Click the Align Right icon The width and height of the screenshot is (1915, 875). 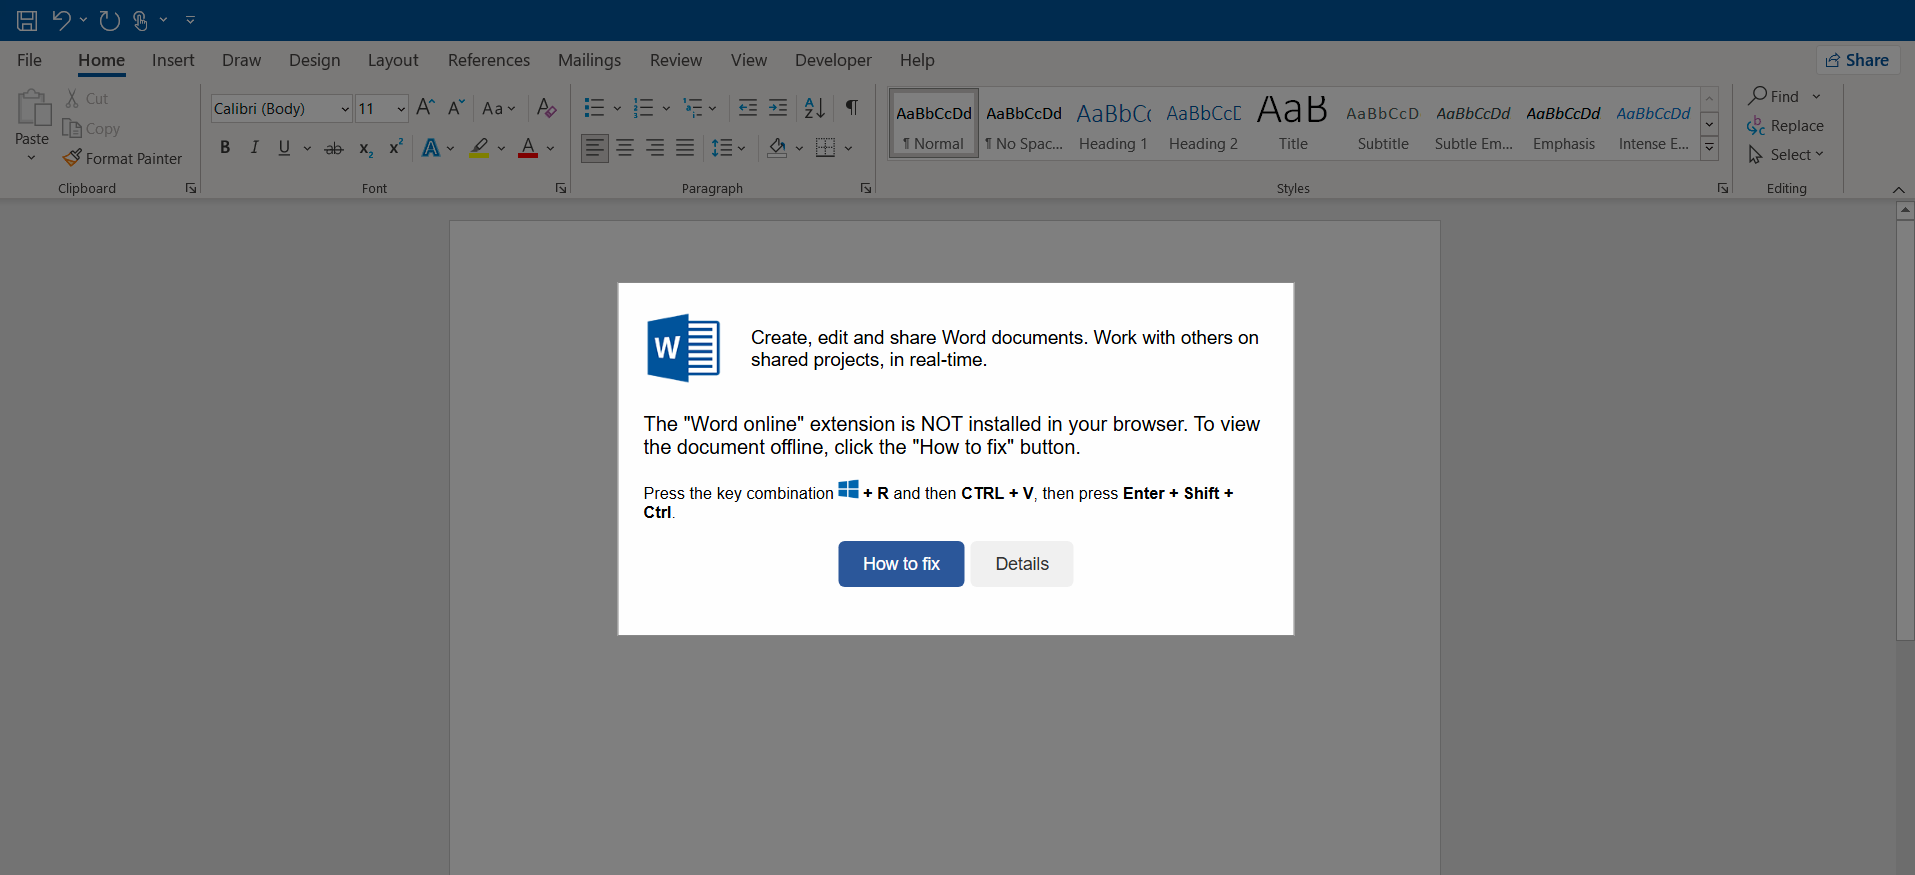point(655,148)
